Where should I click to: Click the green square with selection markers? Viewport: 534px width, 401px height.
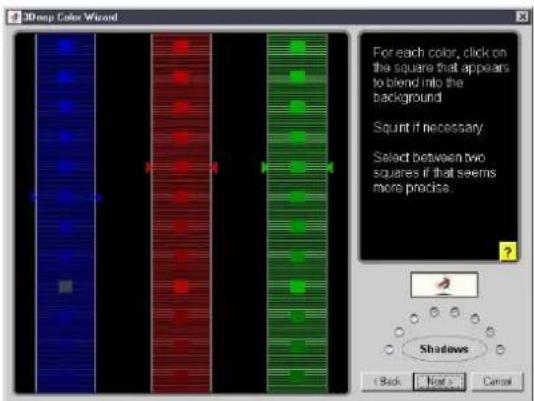click(x=298, y=167)
